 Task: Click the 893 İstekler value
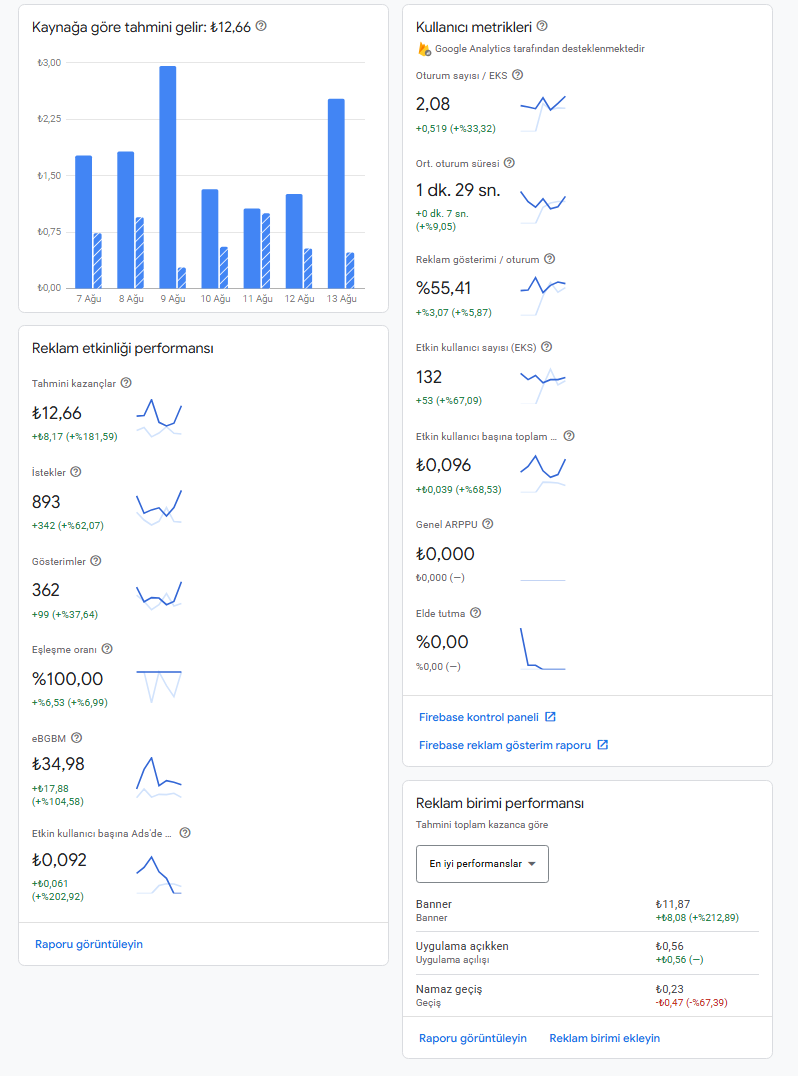[46, 502]
